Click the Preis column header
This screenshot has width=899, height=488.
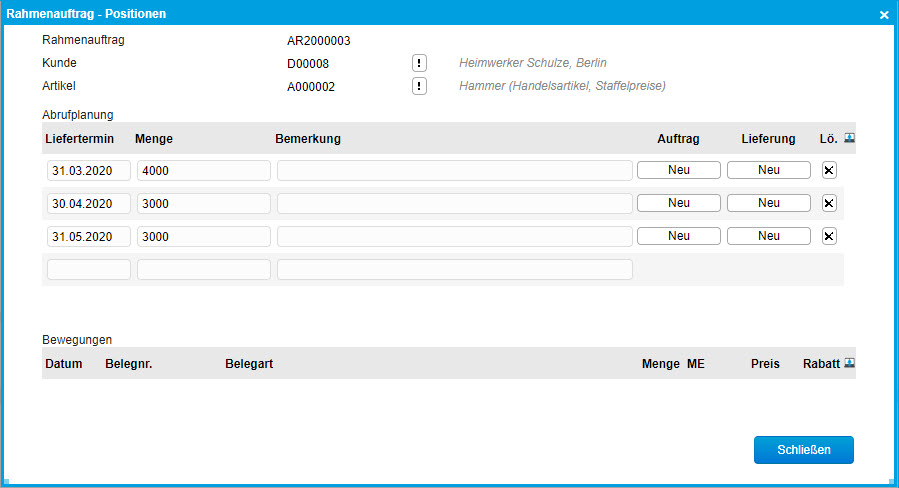(x=765, y=364)
